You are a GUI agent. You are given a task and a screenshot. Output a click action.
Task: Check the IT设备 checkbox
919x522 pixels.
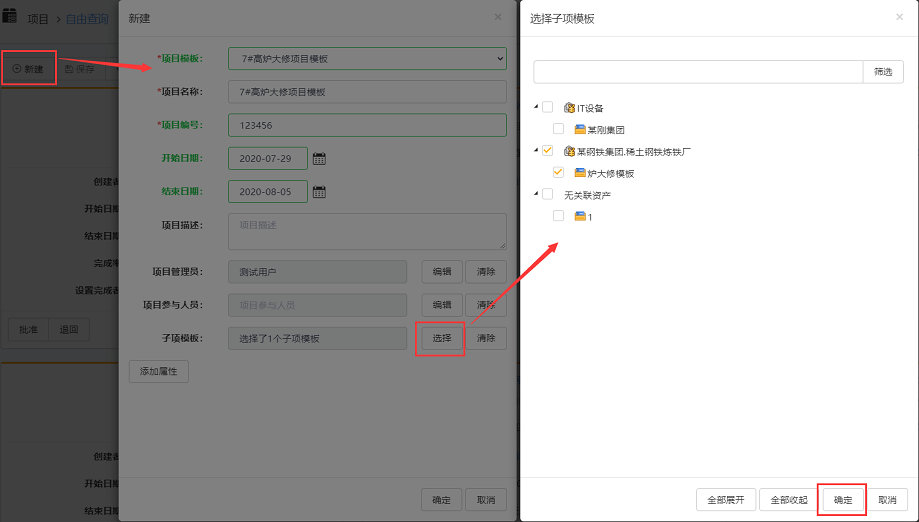(547, 107)
